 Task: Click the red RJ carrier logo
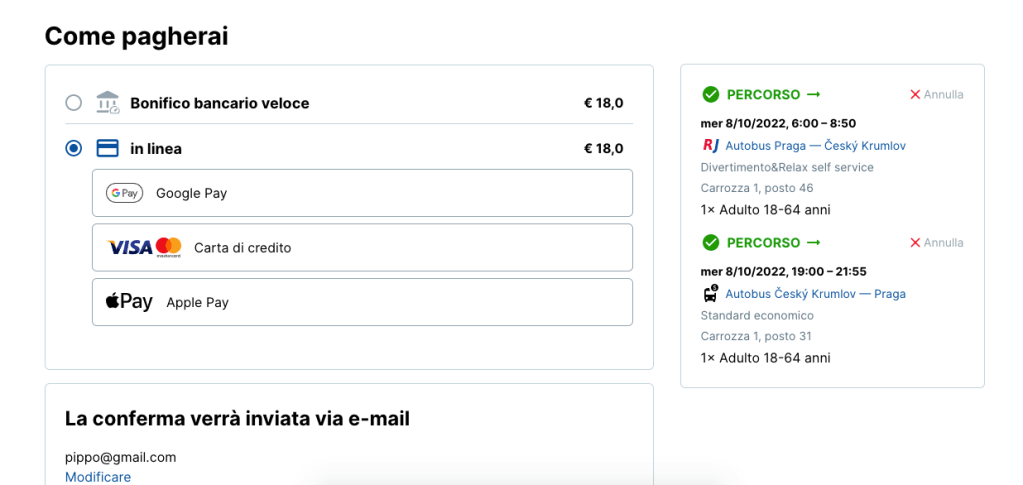click(711, 145)
